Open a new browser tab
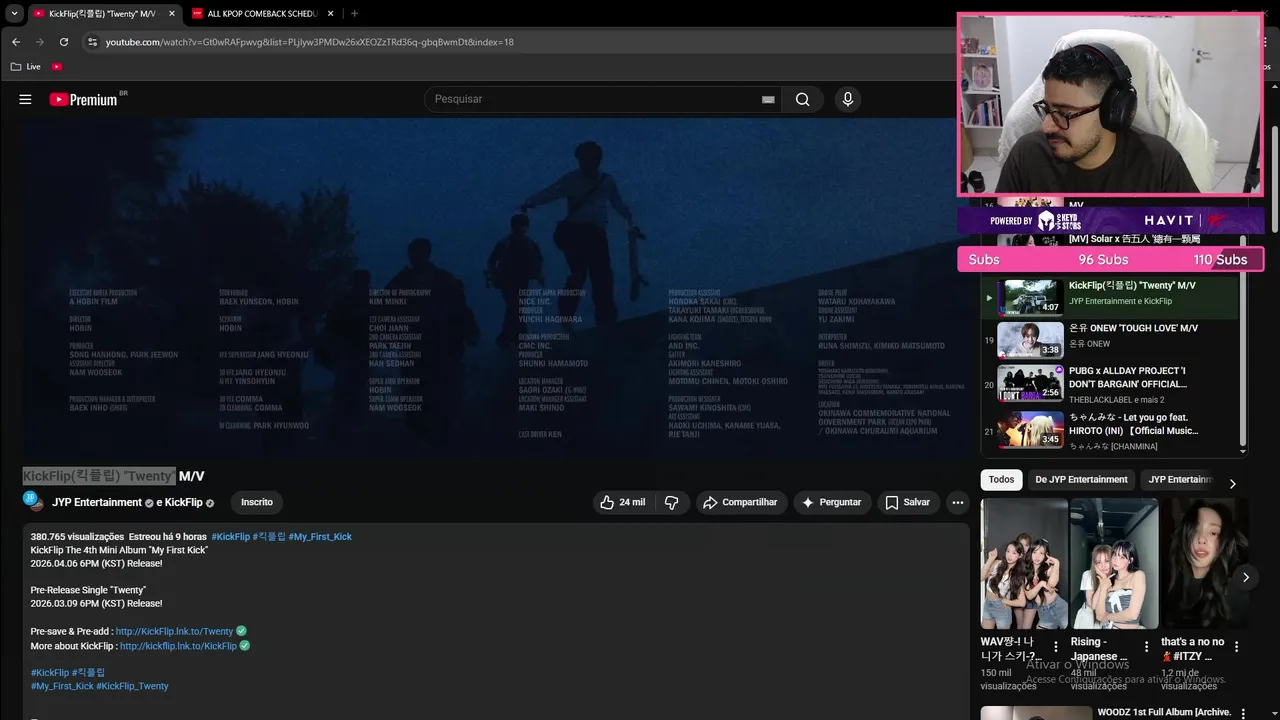 pos(354,13)
